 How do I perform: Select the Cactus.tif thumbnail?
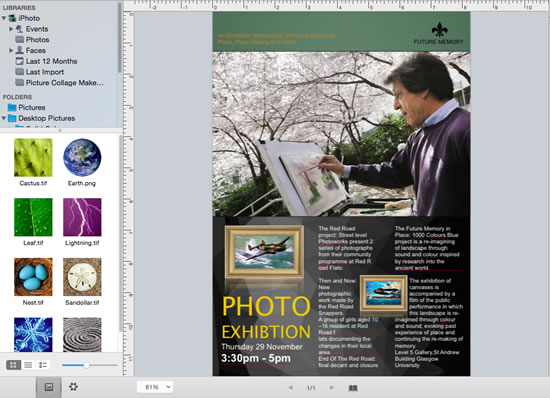[x=33, y=157]
